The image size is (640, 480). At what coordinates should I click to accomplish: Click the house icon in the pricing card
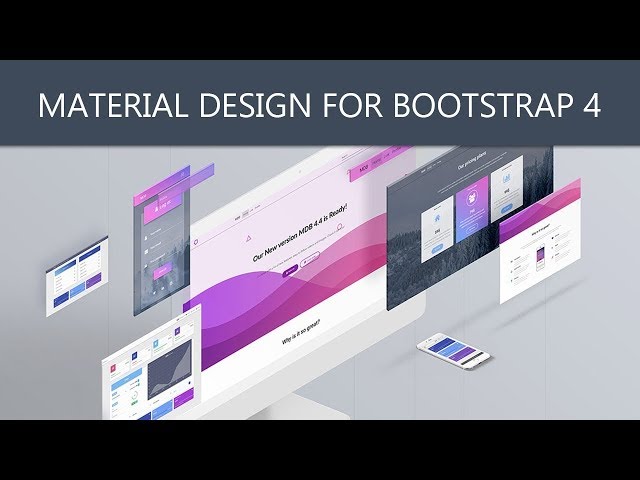pyautogui.click(x=437, y=218)
